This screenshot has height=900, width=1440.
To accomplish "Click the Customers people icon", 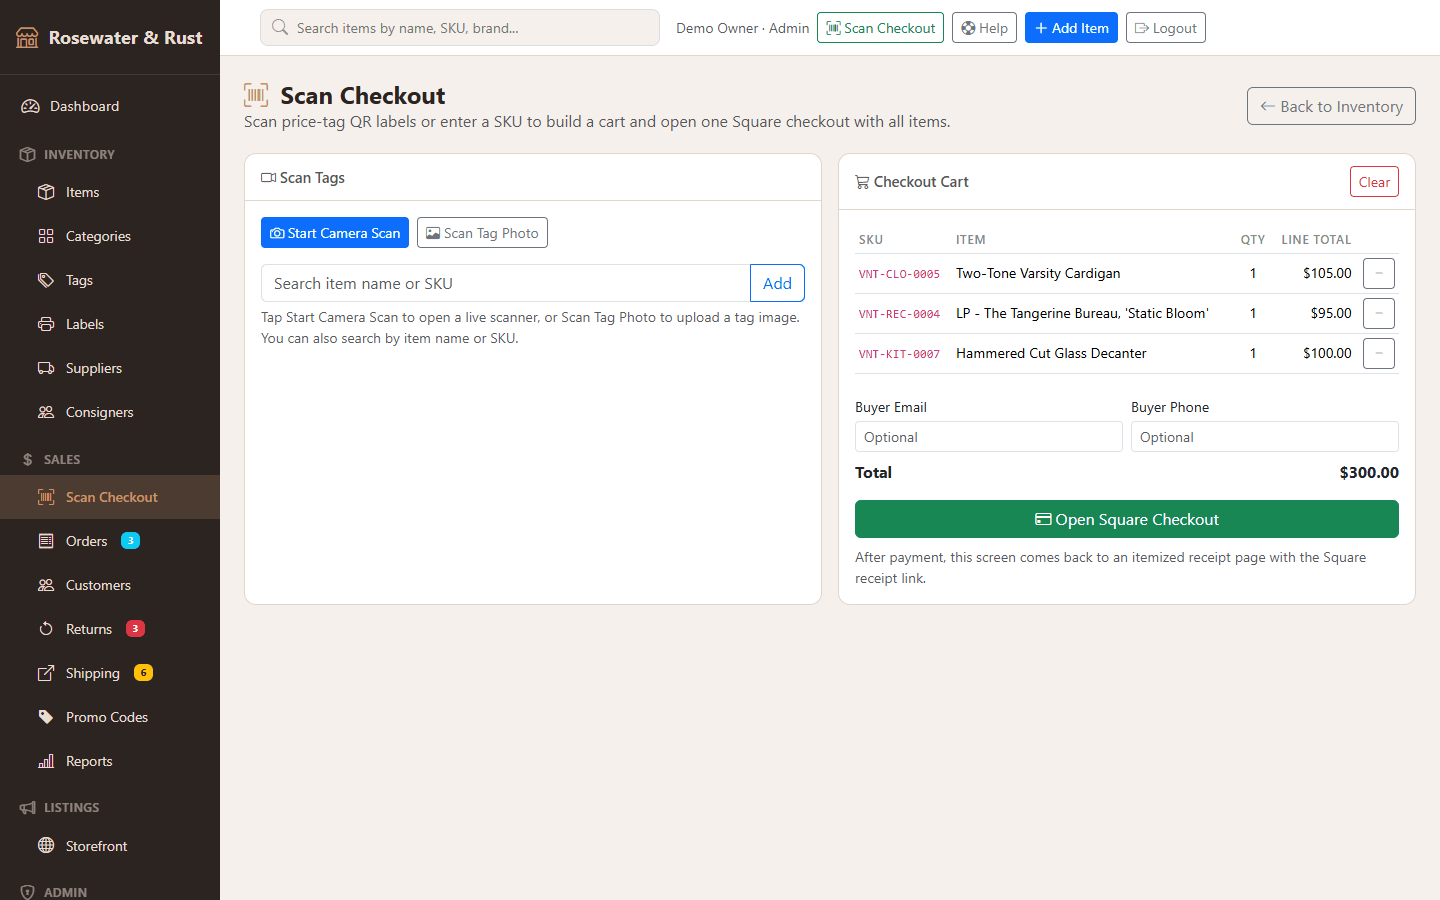I will tap(46, 585).
